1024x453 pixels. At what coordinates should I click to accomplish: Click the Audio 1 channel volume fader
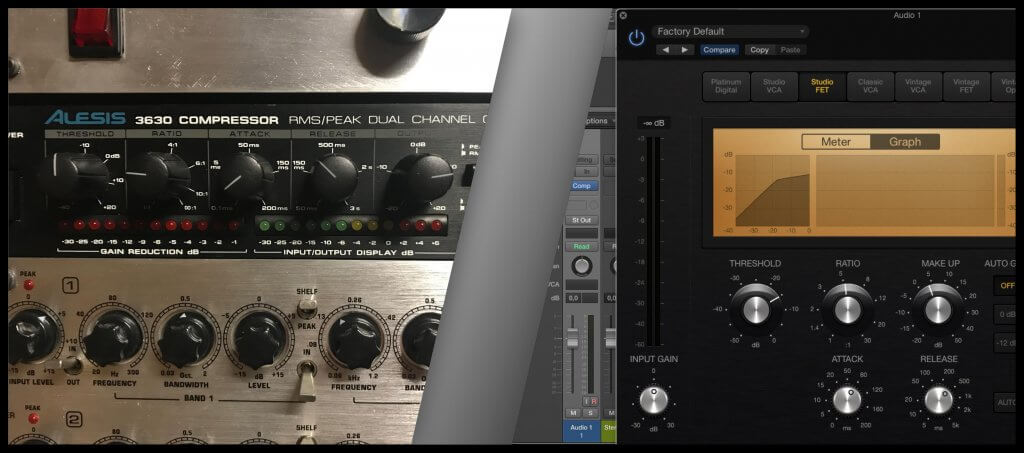click(x=572, y=339)
